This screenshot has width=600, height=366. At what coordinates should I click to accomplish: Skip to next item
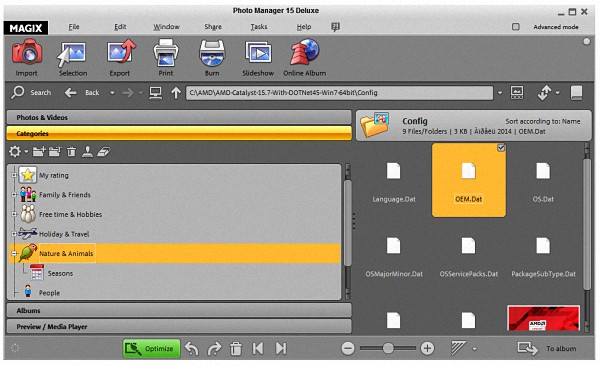(x=281, y=348)
